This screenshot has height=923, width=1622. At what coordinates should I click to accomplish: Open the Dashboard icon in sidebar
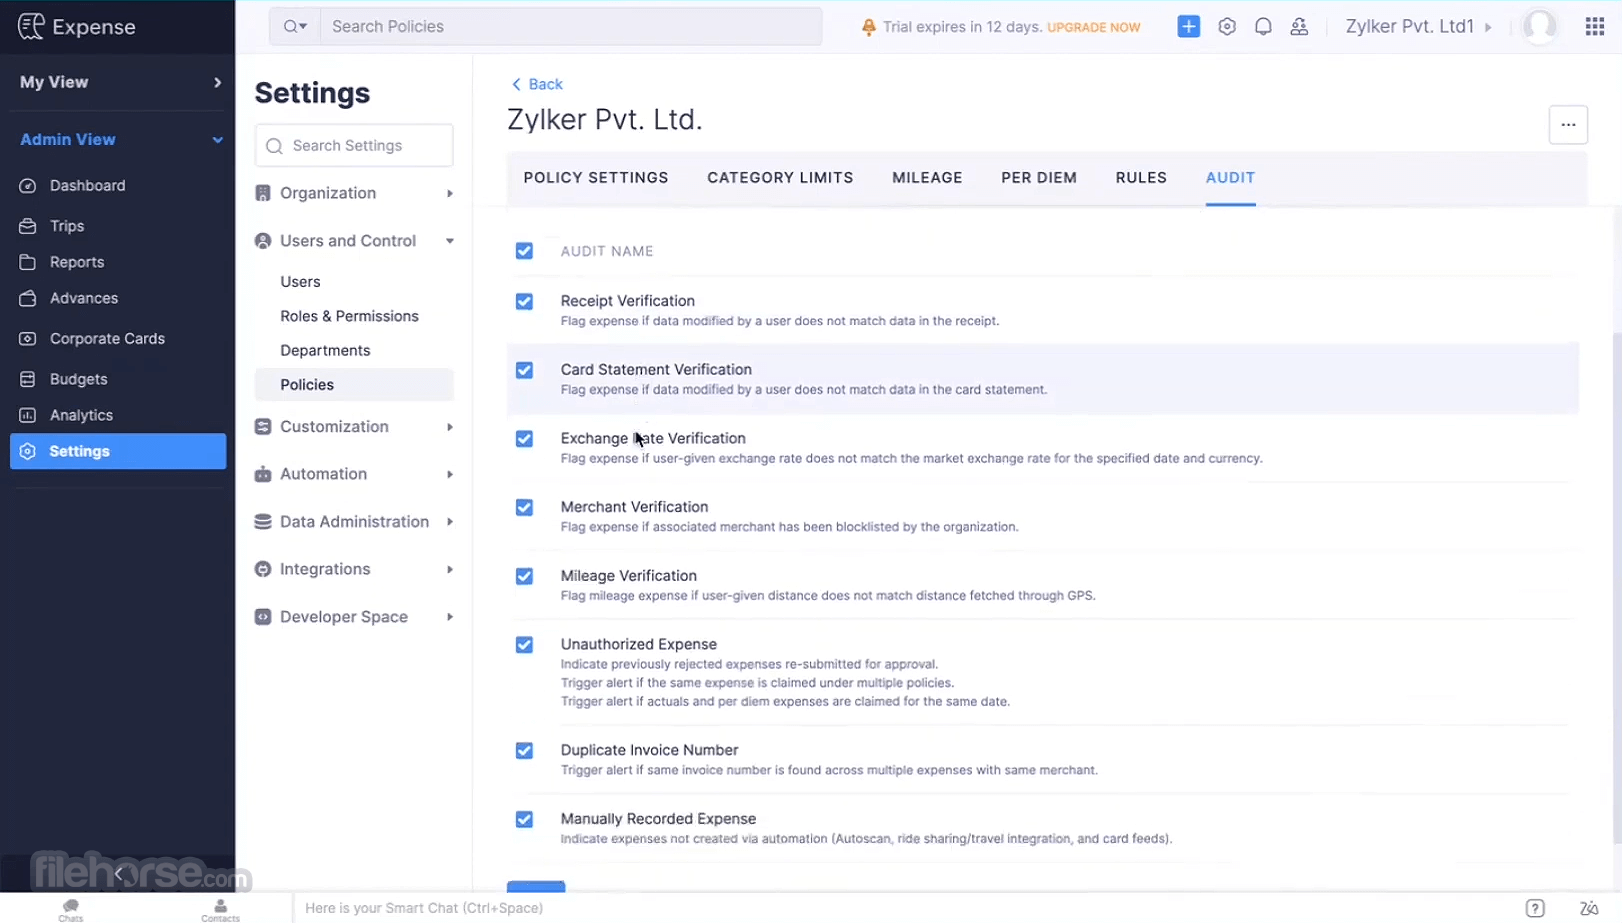[x=28, y=186]
